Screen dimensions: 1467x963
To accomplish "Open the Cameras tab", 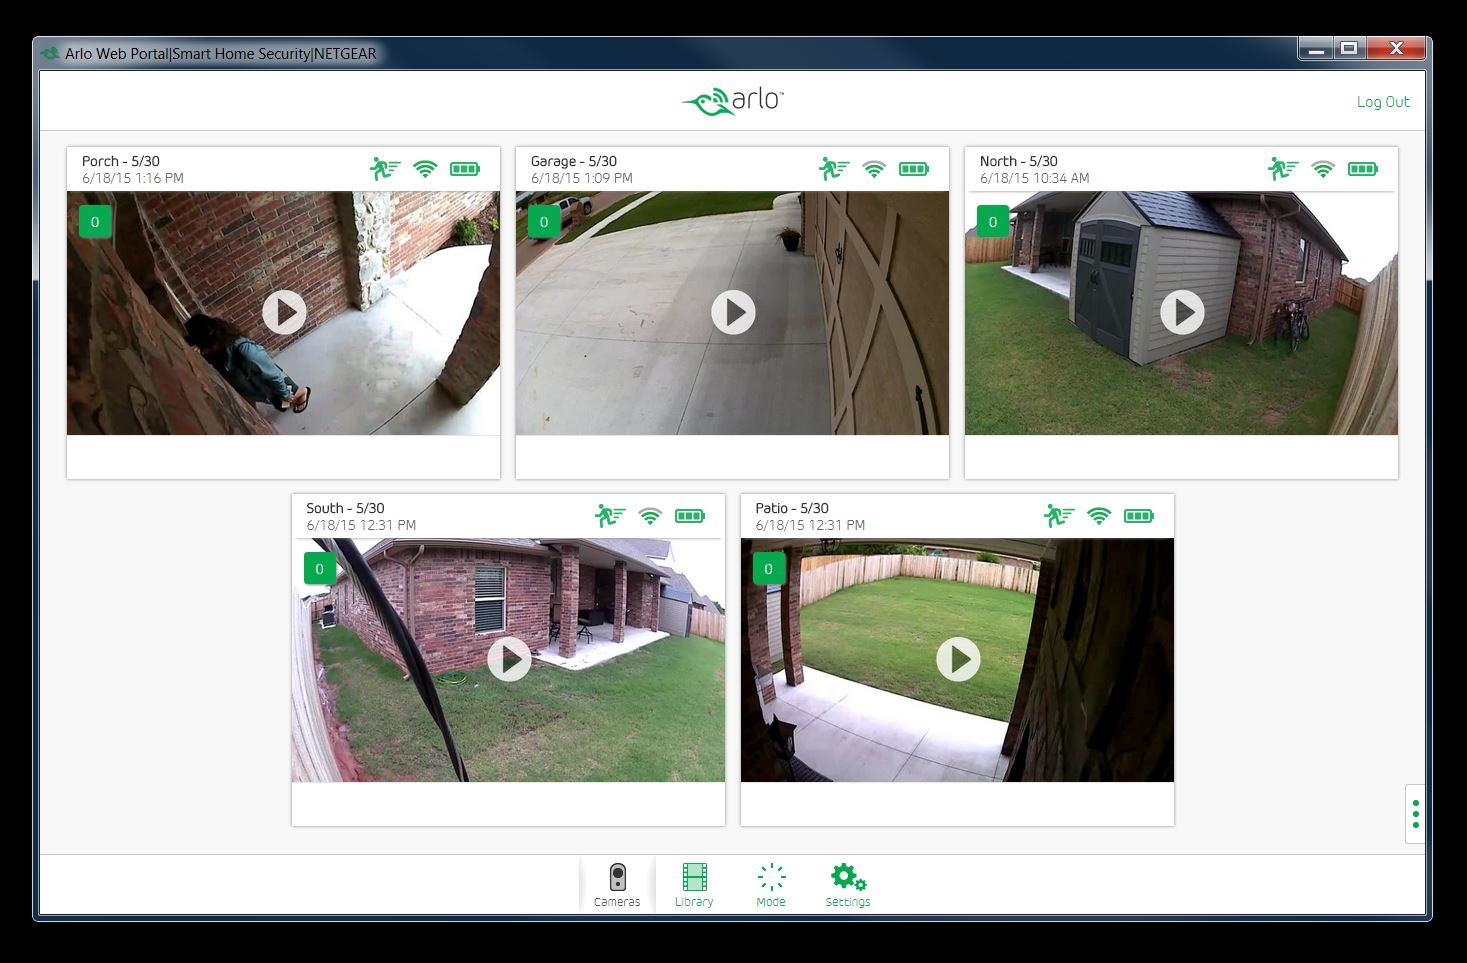I will click(617, 885).
